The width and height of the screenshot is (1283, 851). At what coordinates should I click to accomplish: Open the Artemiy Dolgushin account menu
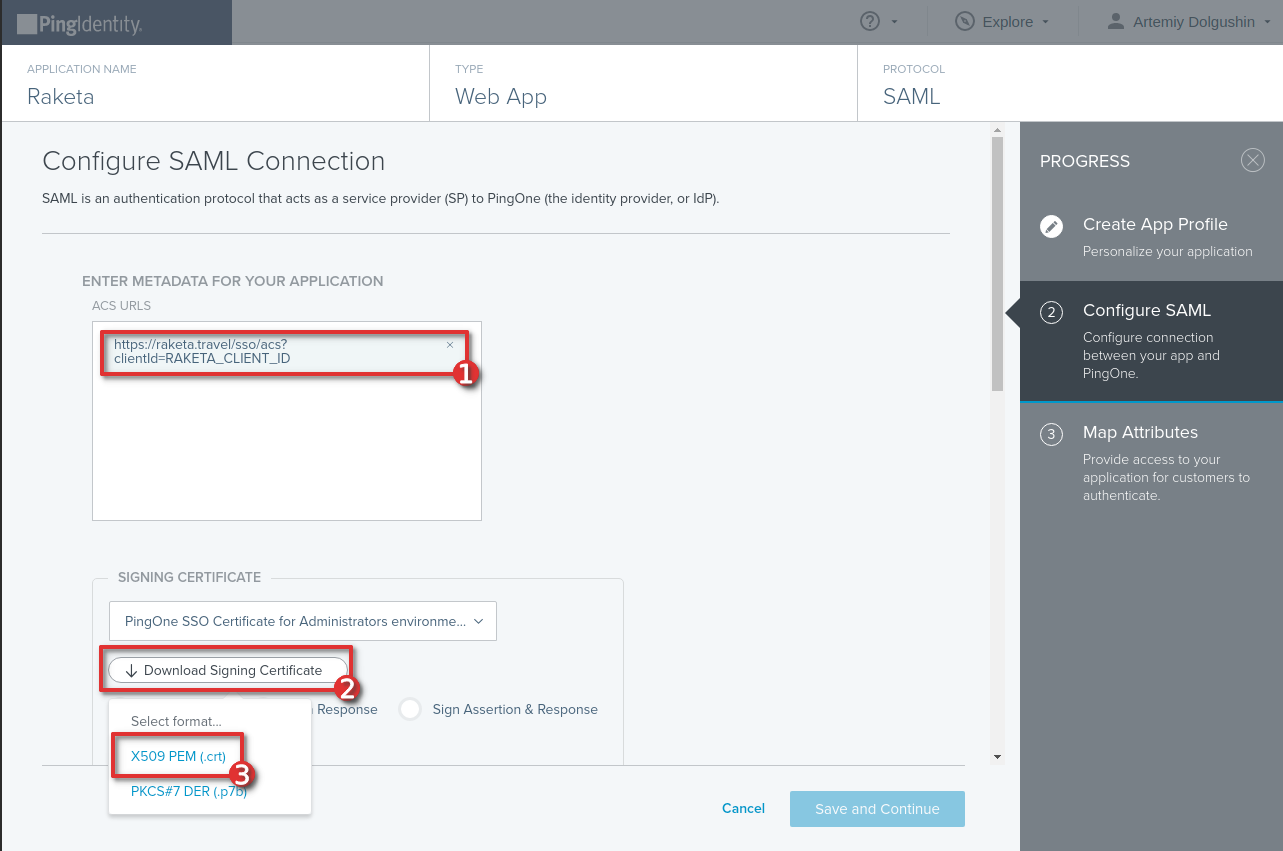[1188, 22]
